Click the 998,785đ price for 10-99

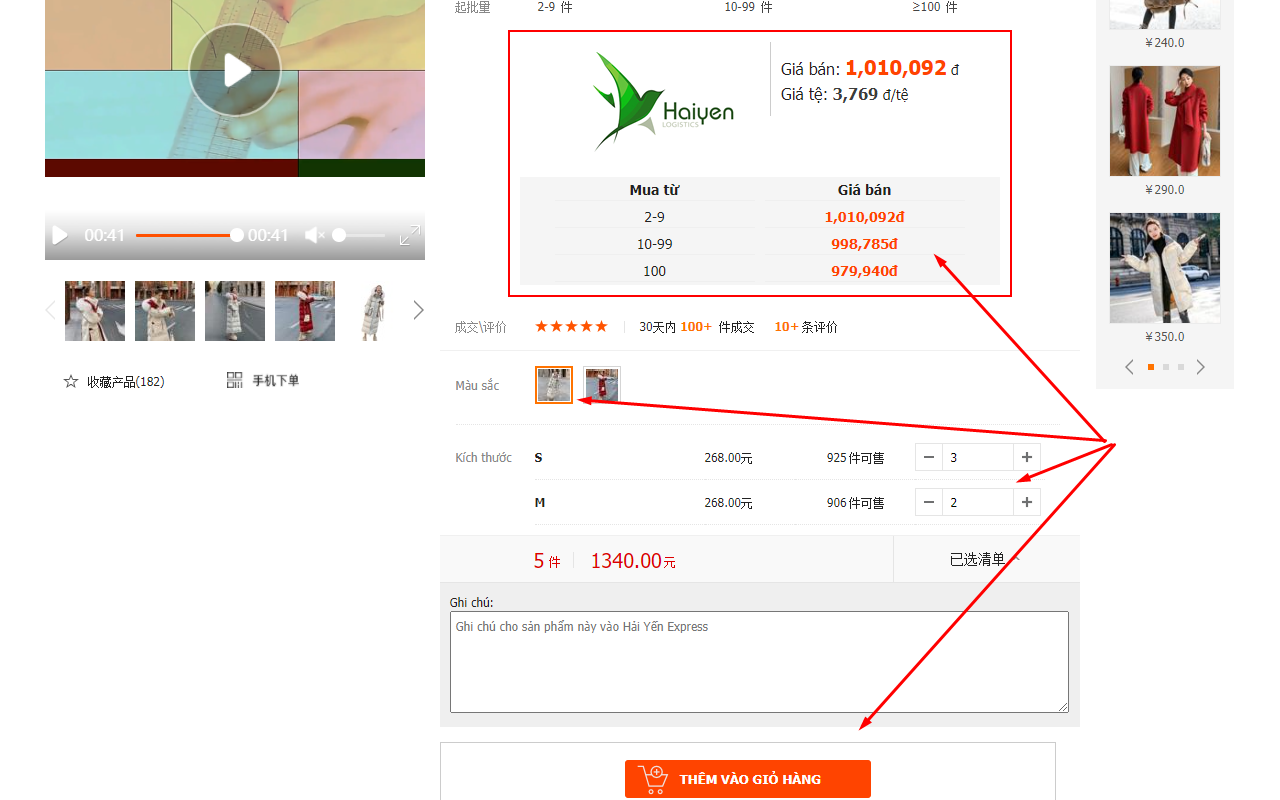(864, 244)
